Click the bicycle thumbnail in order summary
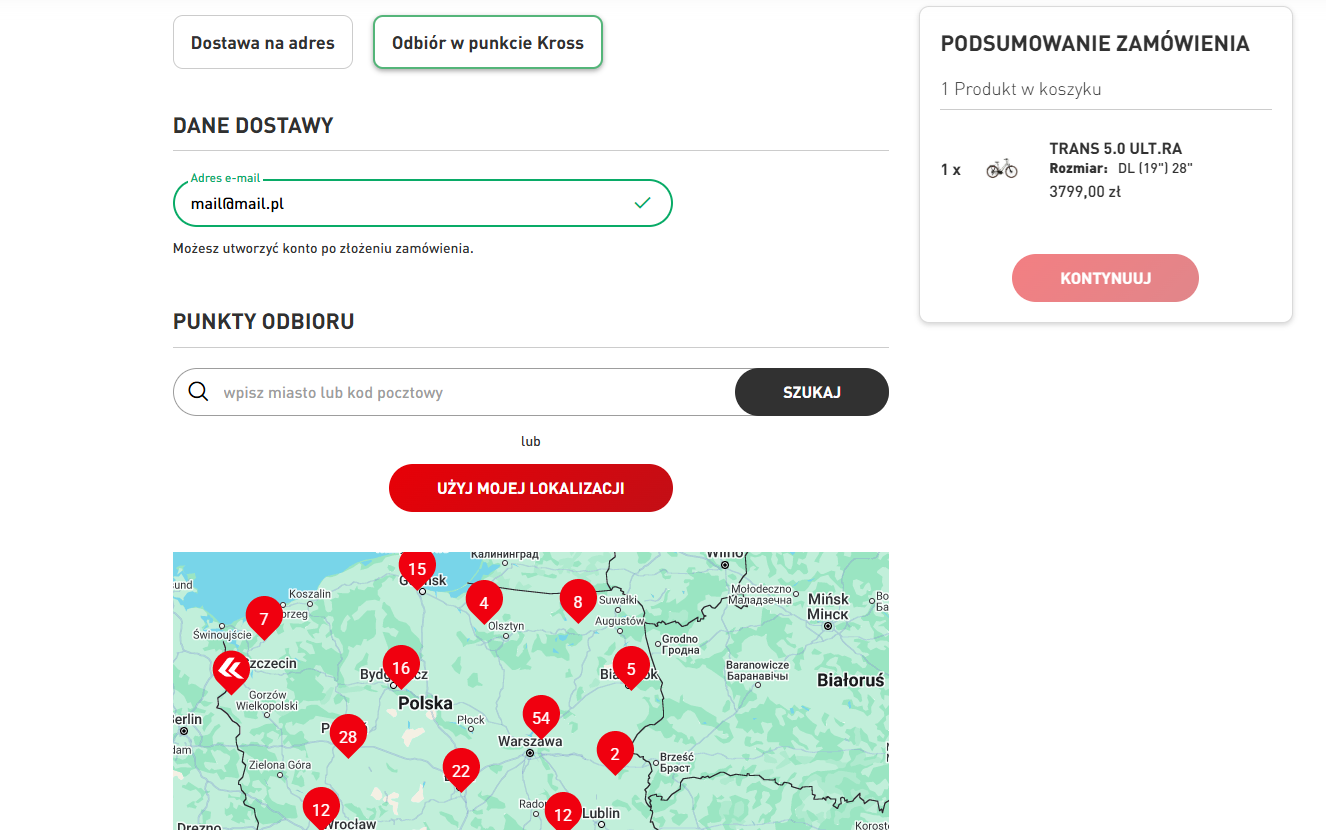This screenshot has height=830, width=1326. click(1002, 168)
